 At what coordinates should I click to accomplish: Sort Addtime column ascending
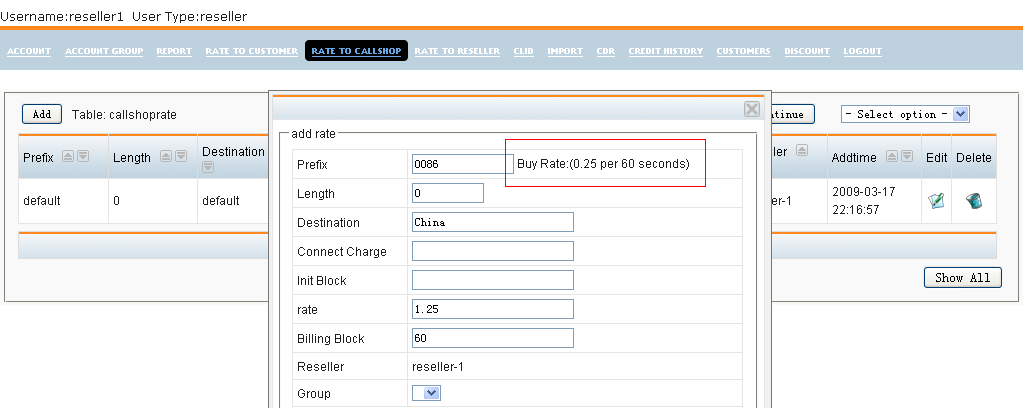coord(891,157)
